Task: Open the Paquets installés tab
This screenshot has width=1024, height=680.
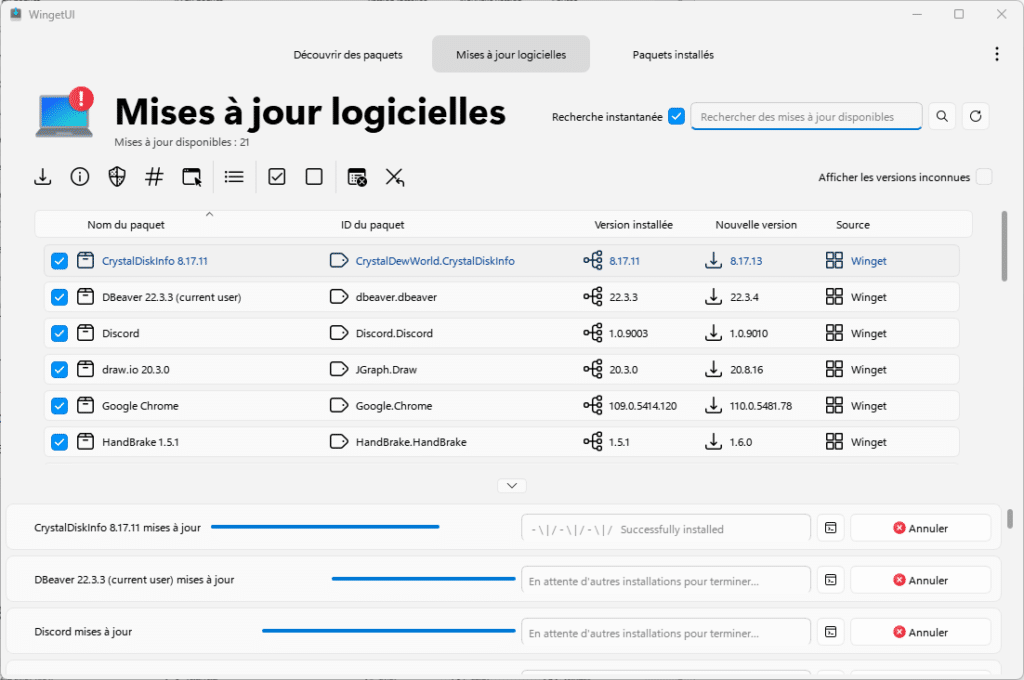Action: (673, 54)
